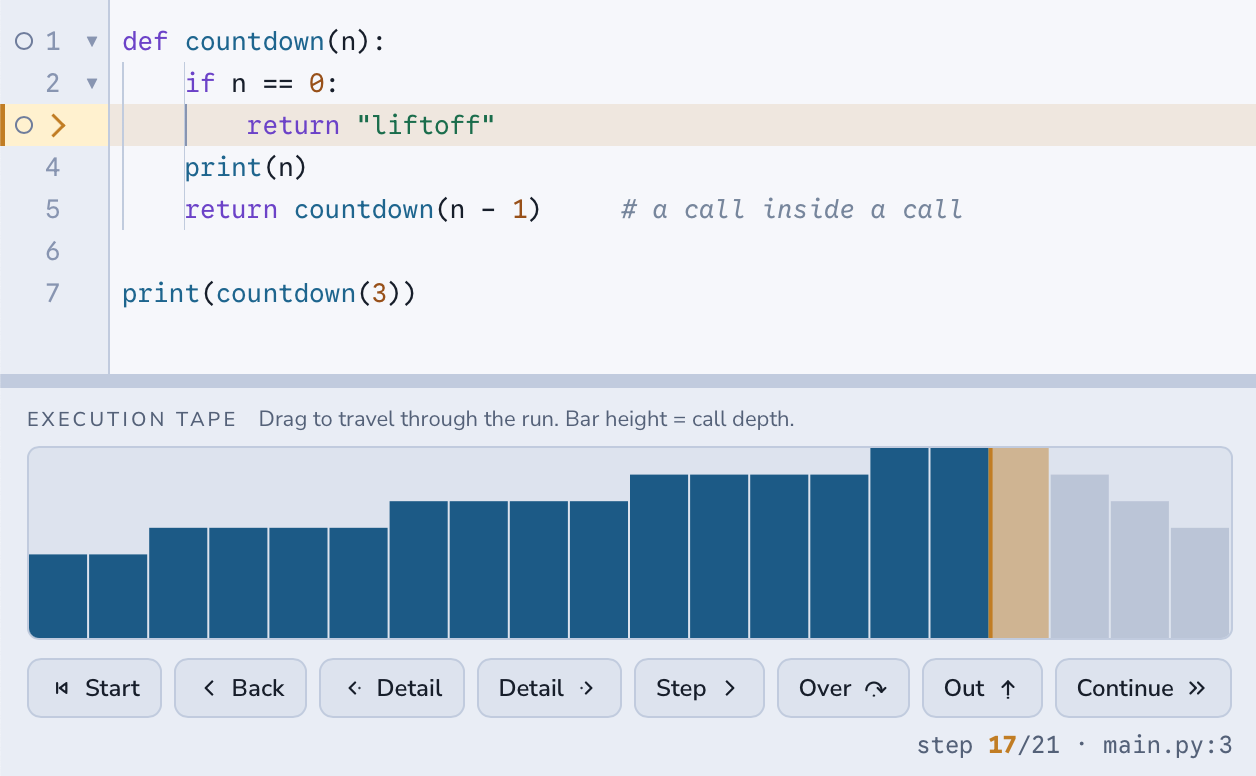
Task: Collapse the countdown function fold arrow on line 1
Action: click(x=92, y=42)
